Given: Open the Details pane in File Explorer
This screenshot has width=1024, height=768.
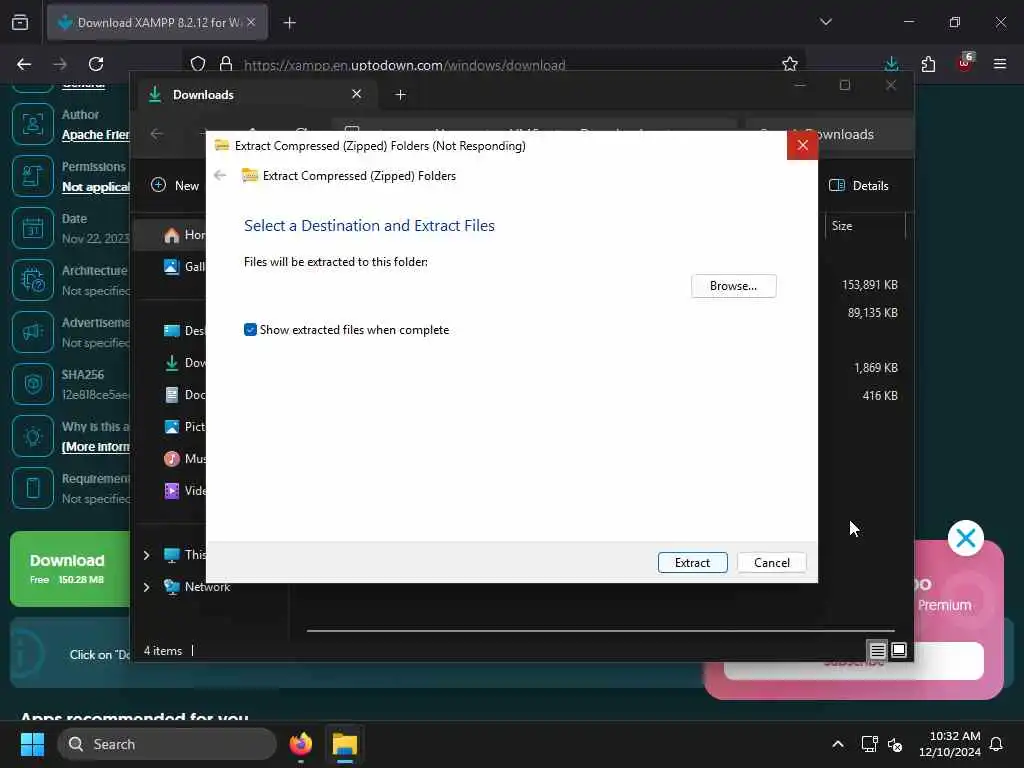Looking at the screenshot, I should (x=858, y=185).
